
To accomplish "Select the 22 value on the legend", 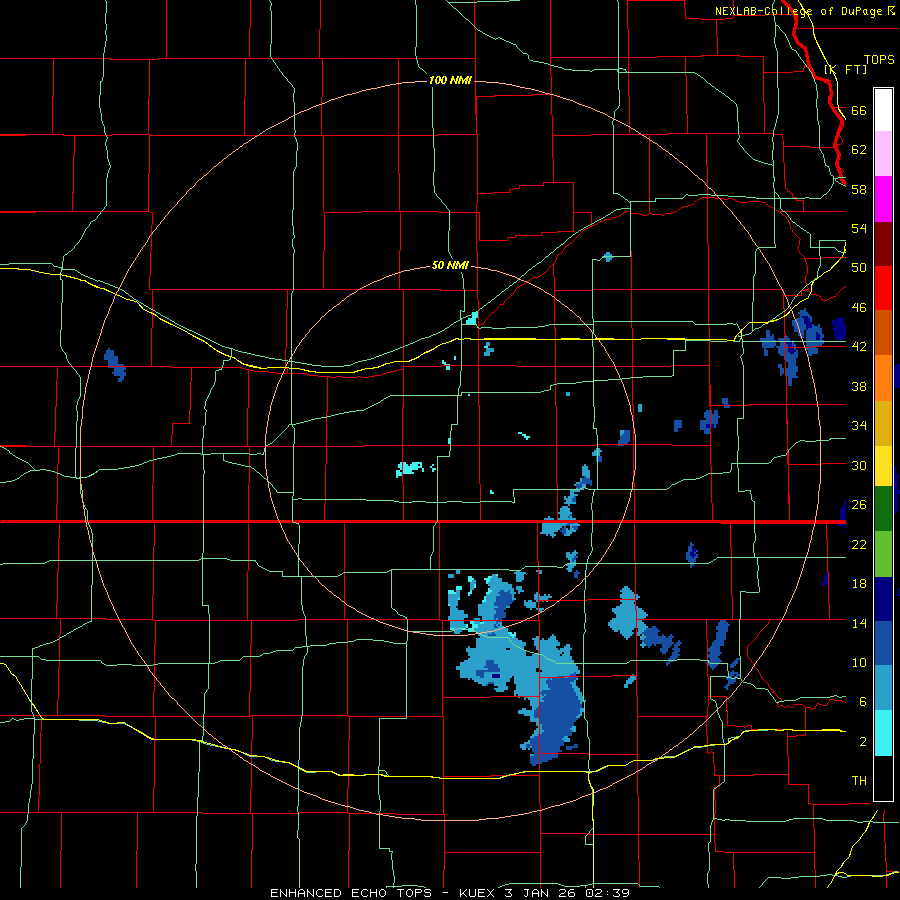I will click(x=859, y=544).
